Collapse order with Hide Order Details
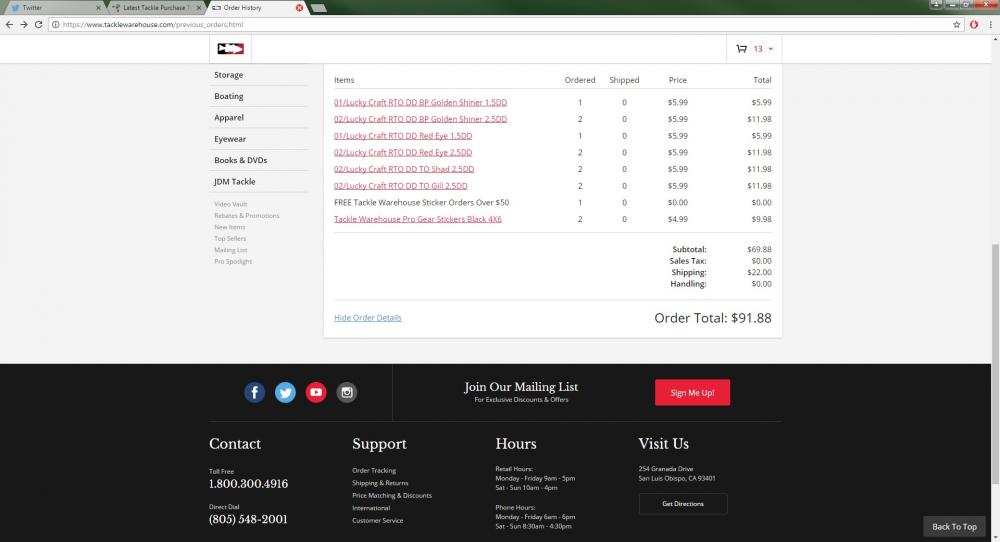 pyautogui.click(x=367, y=318)
